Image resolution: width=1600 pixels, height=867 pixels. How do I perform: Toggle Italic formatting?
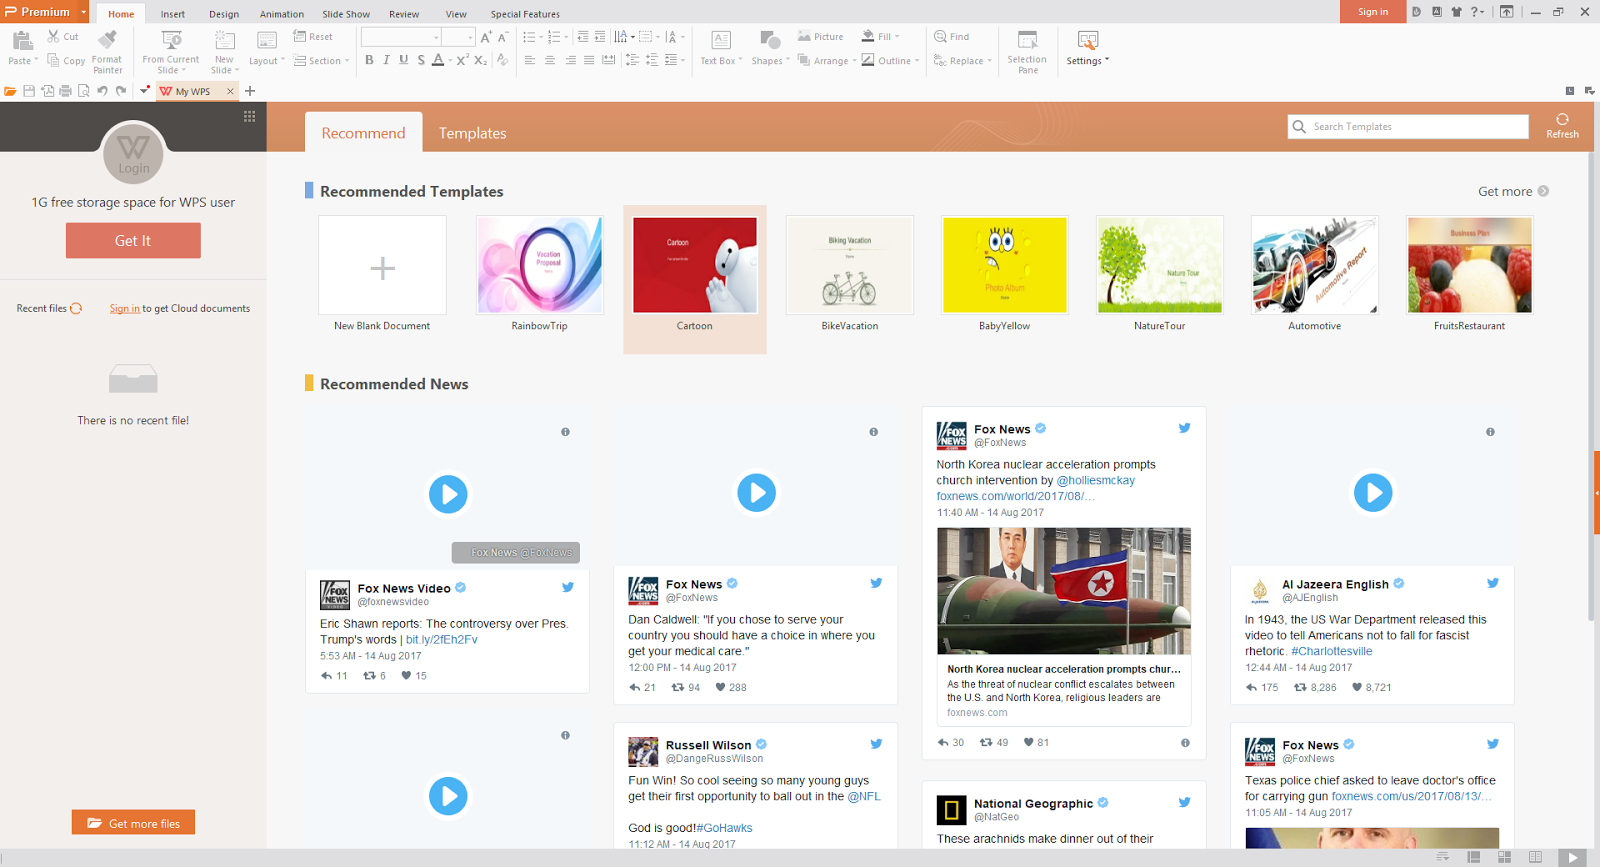coord(386,60)
